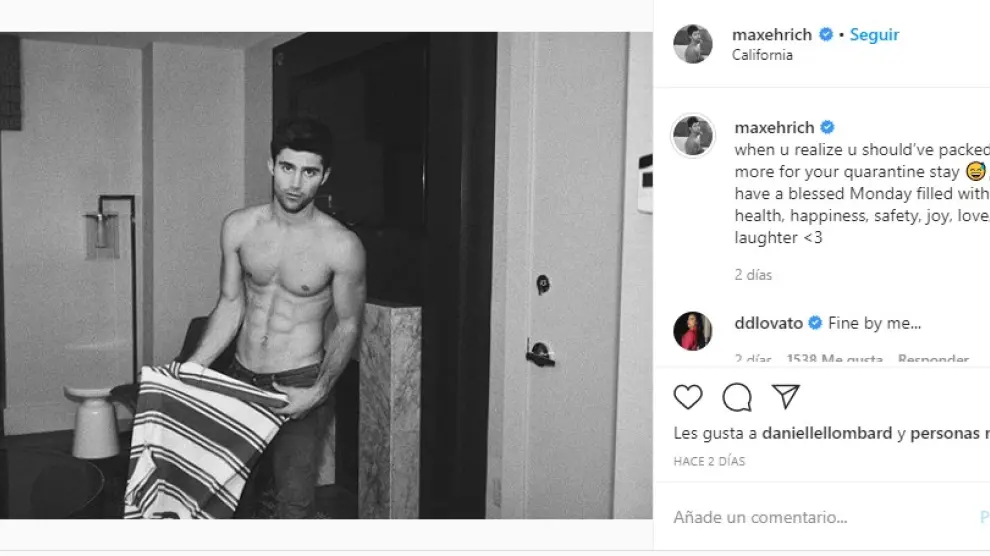
Task: Click verified badge next to header maxehrich
Action: pos(826,35)
